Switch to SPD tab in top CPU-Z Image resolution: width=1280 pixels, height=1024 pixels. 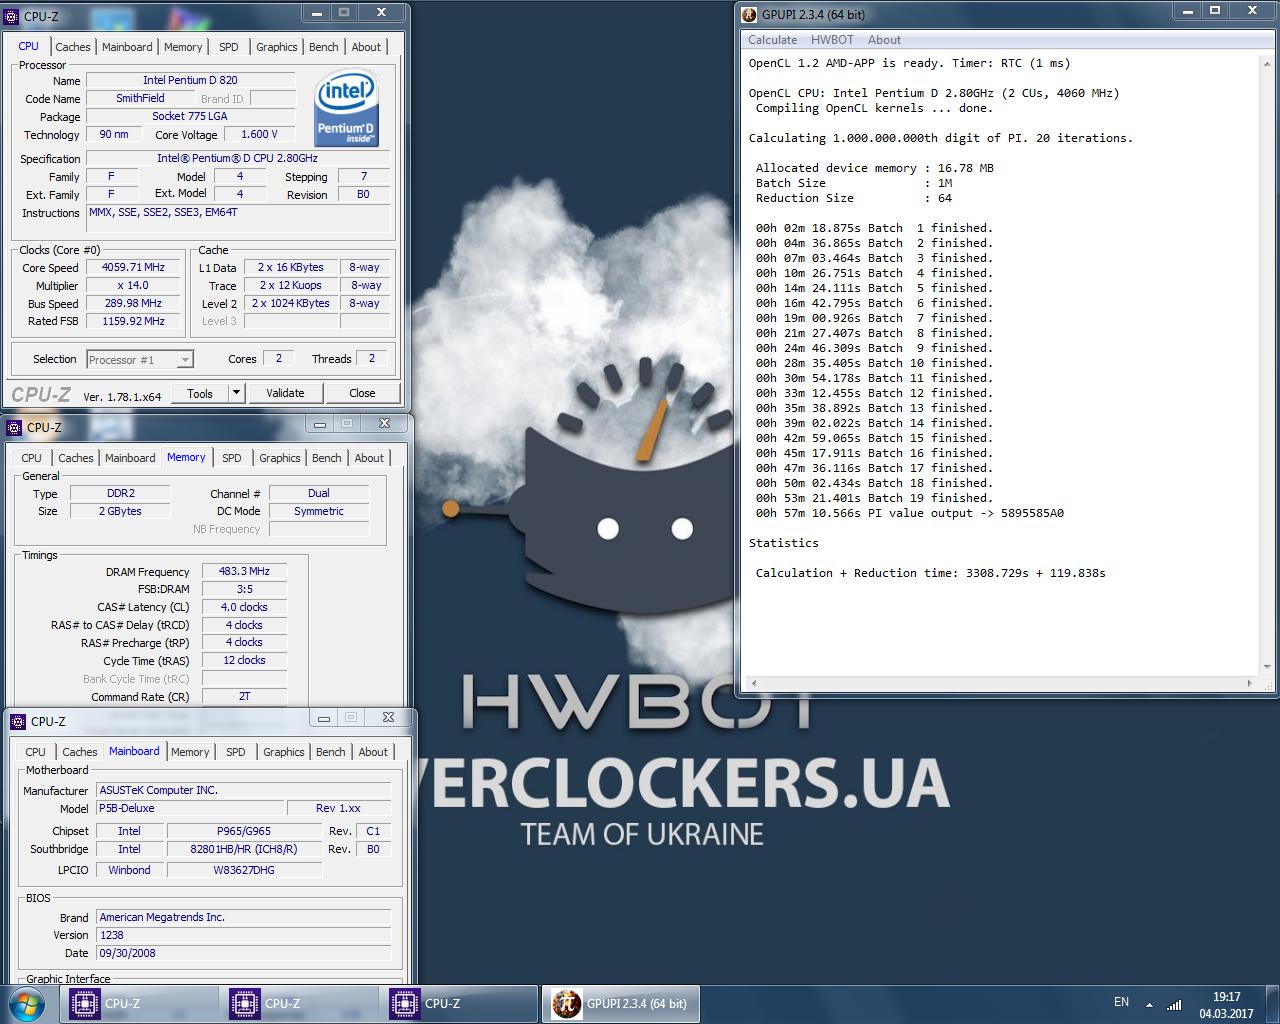(x=229, y=47)
